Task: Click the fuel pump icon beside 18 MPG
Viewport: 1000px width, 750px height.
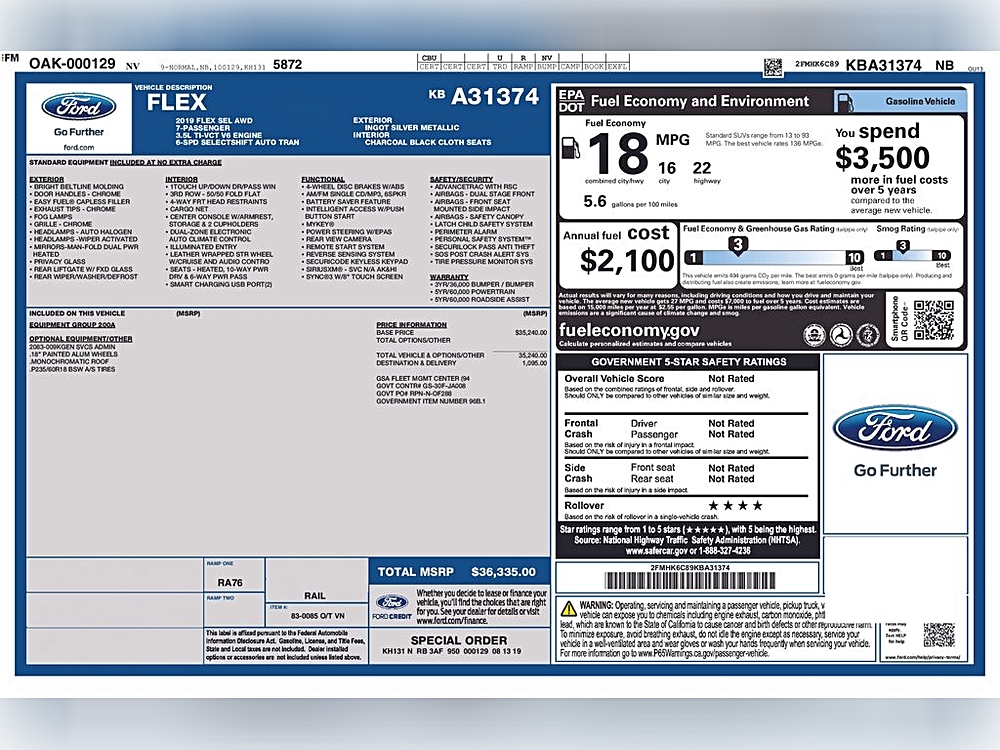Action: [x=571, y=149]
